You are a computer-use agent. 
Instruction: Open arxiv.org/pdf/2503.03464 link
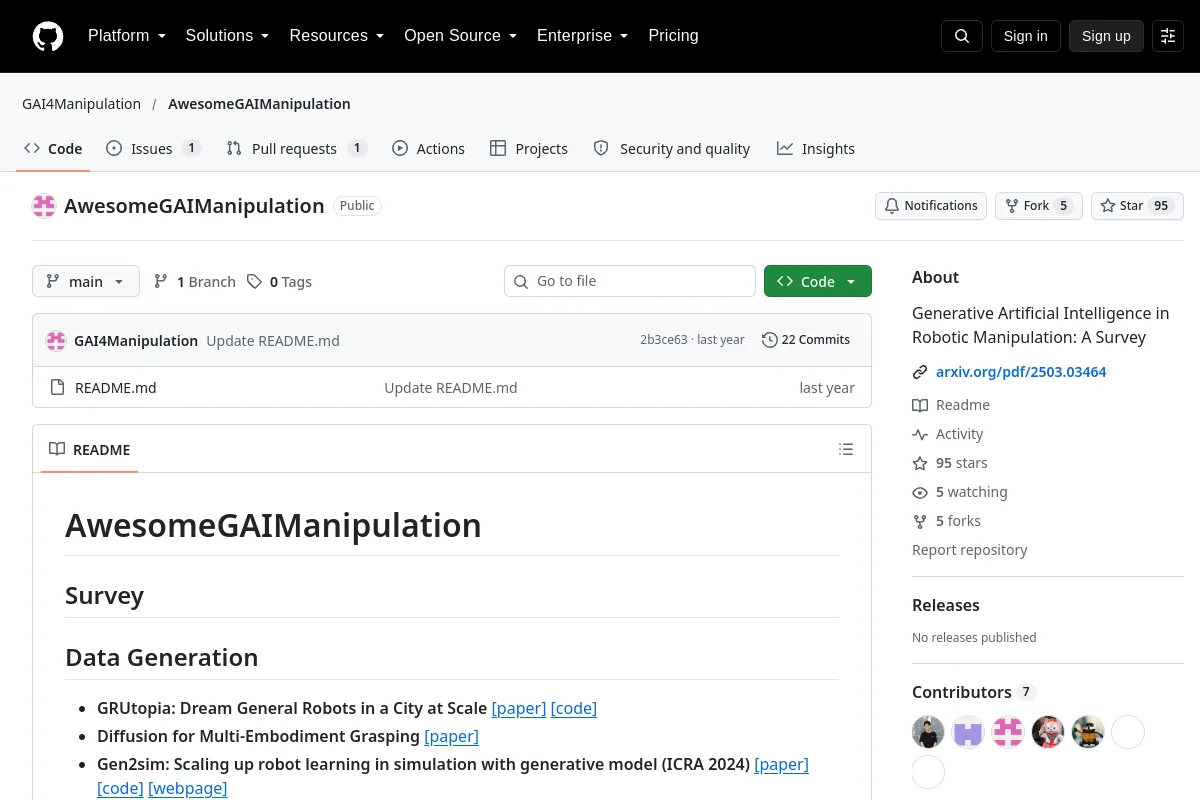coord(1021,372)
